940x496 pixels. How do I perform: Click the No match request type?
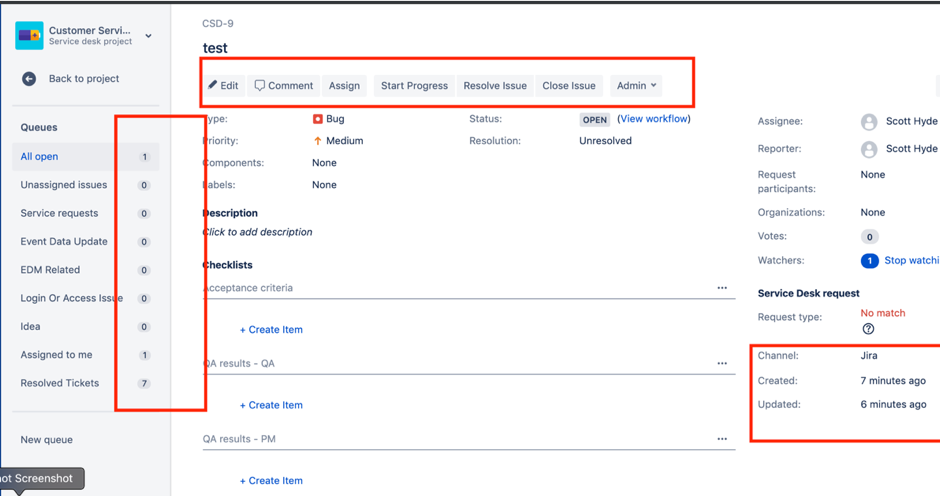tap(883, 313)
